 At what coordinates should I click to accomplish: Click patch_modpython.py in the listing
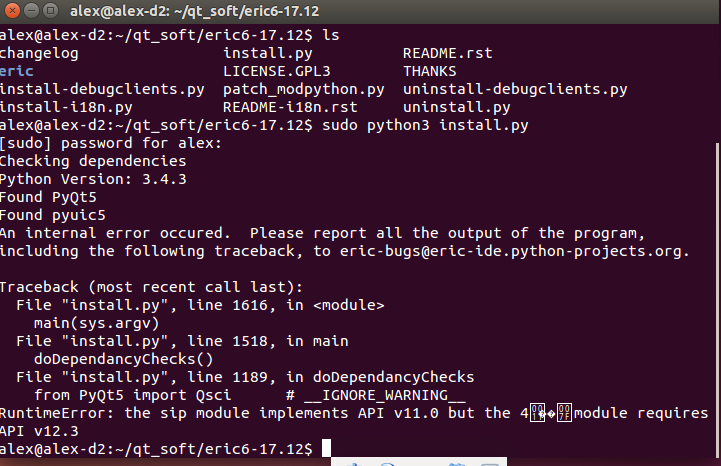[x=303, y=89]
